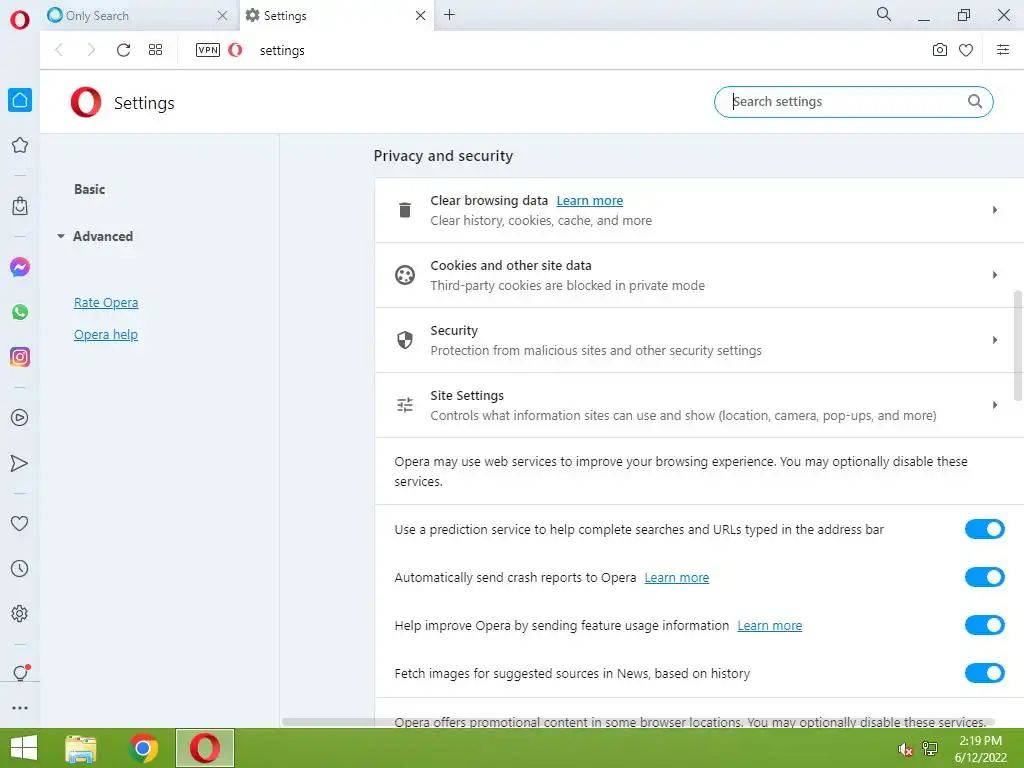Open History clock icon in sidebar

click(20, 568)
